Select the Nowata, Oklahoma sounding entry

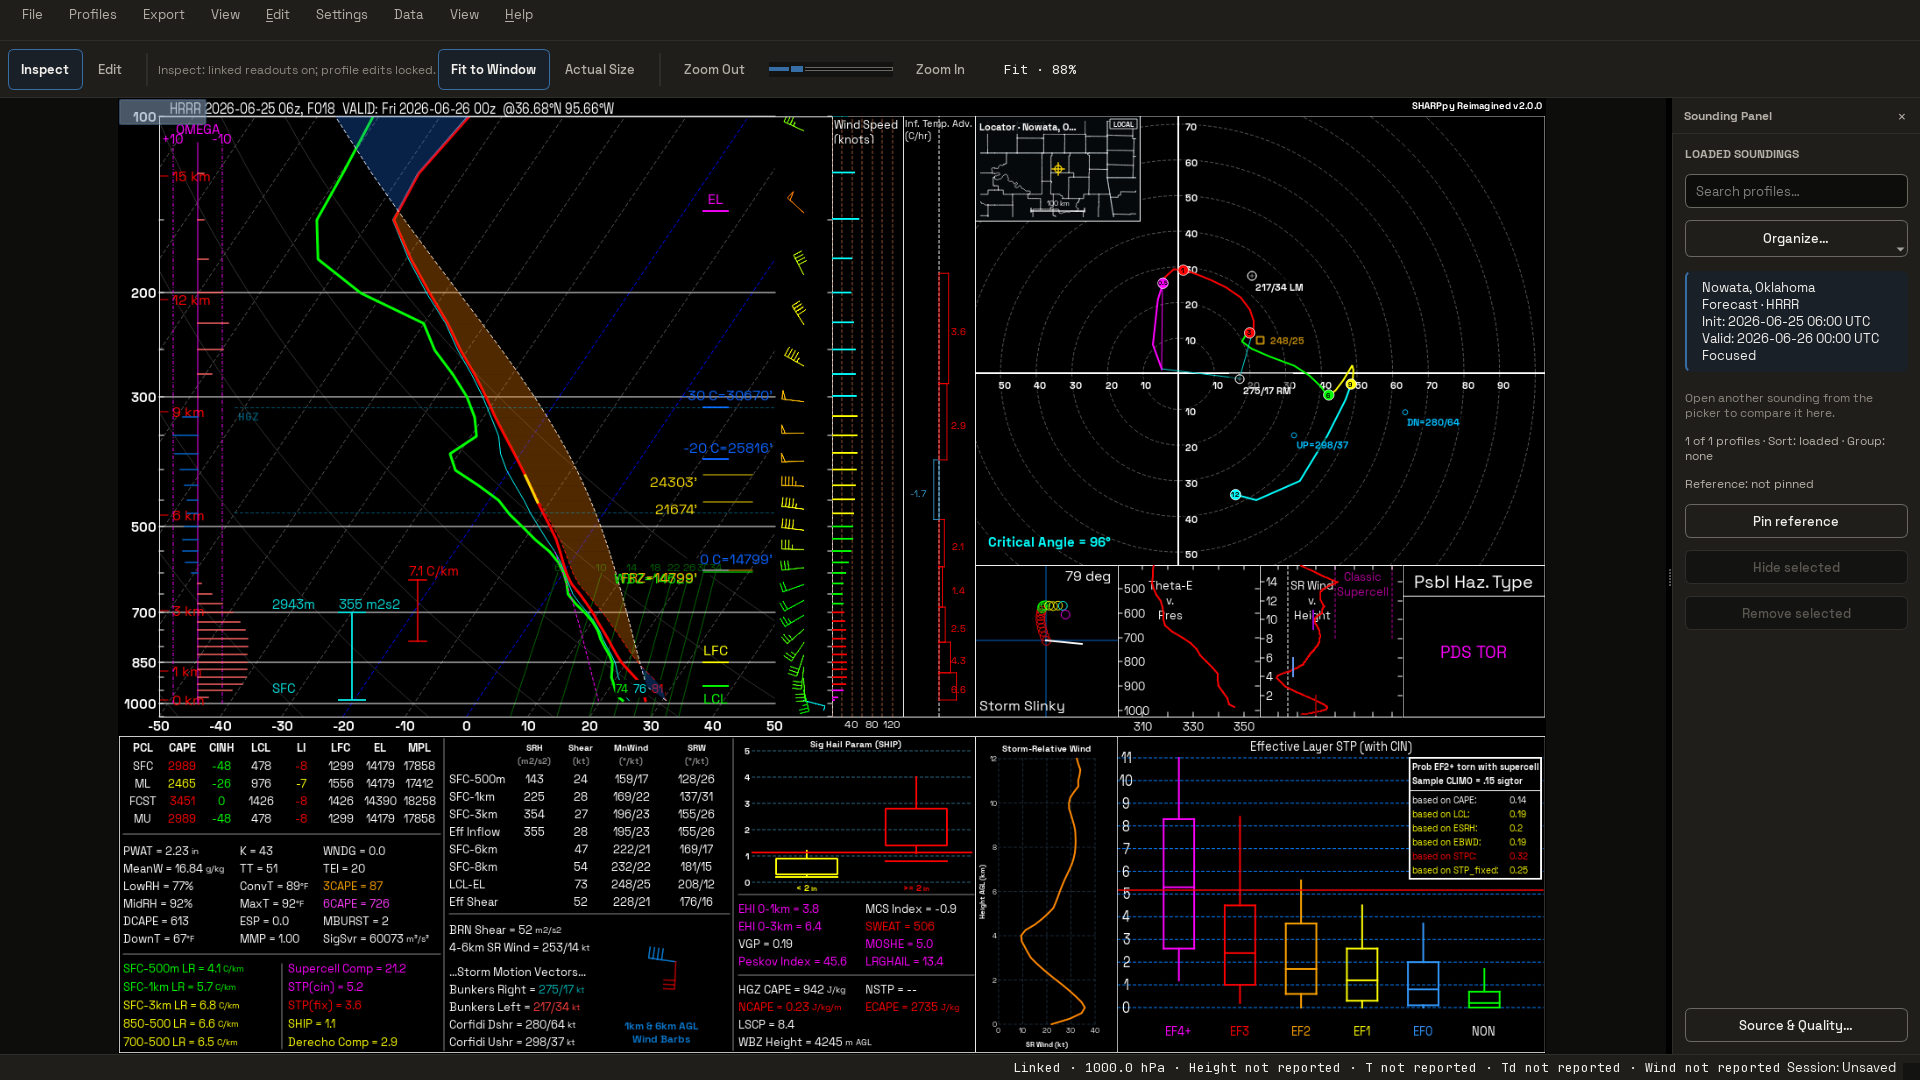point(1796,321)
